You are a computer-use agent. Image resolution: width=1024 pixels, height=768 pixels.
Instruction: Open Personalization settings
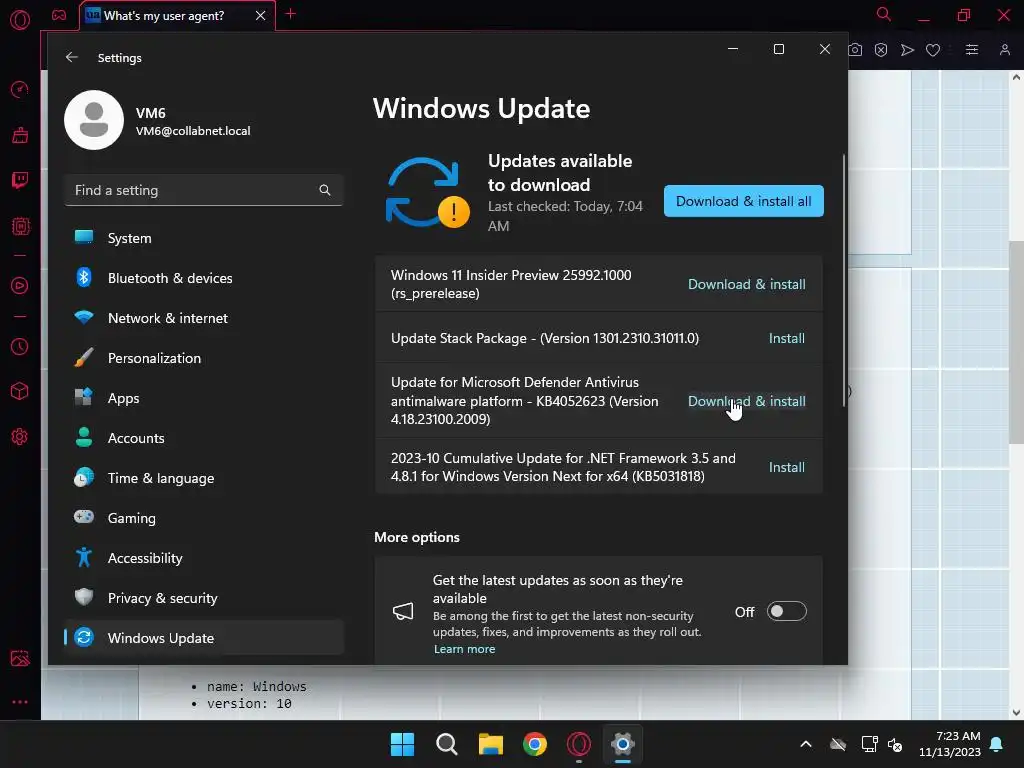pos(204,358)
